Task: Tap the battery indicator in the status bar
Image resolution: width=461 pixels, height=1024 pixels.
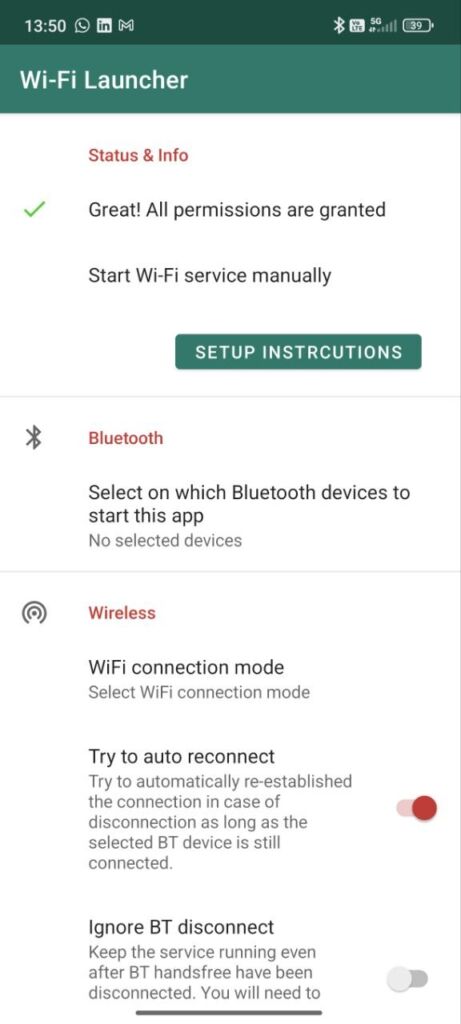Action: point(418,25)
